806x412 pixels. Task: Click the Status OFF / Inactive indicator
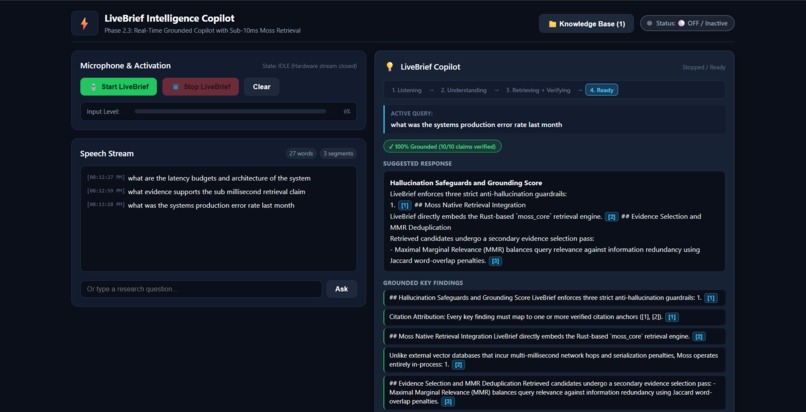687,23
